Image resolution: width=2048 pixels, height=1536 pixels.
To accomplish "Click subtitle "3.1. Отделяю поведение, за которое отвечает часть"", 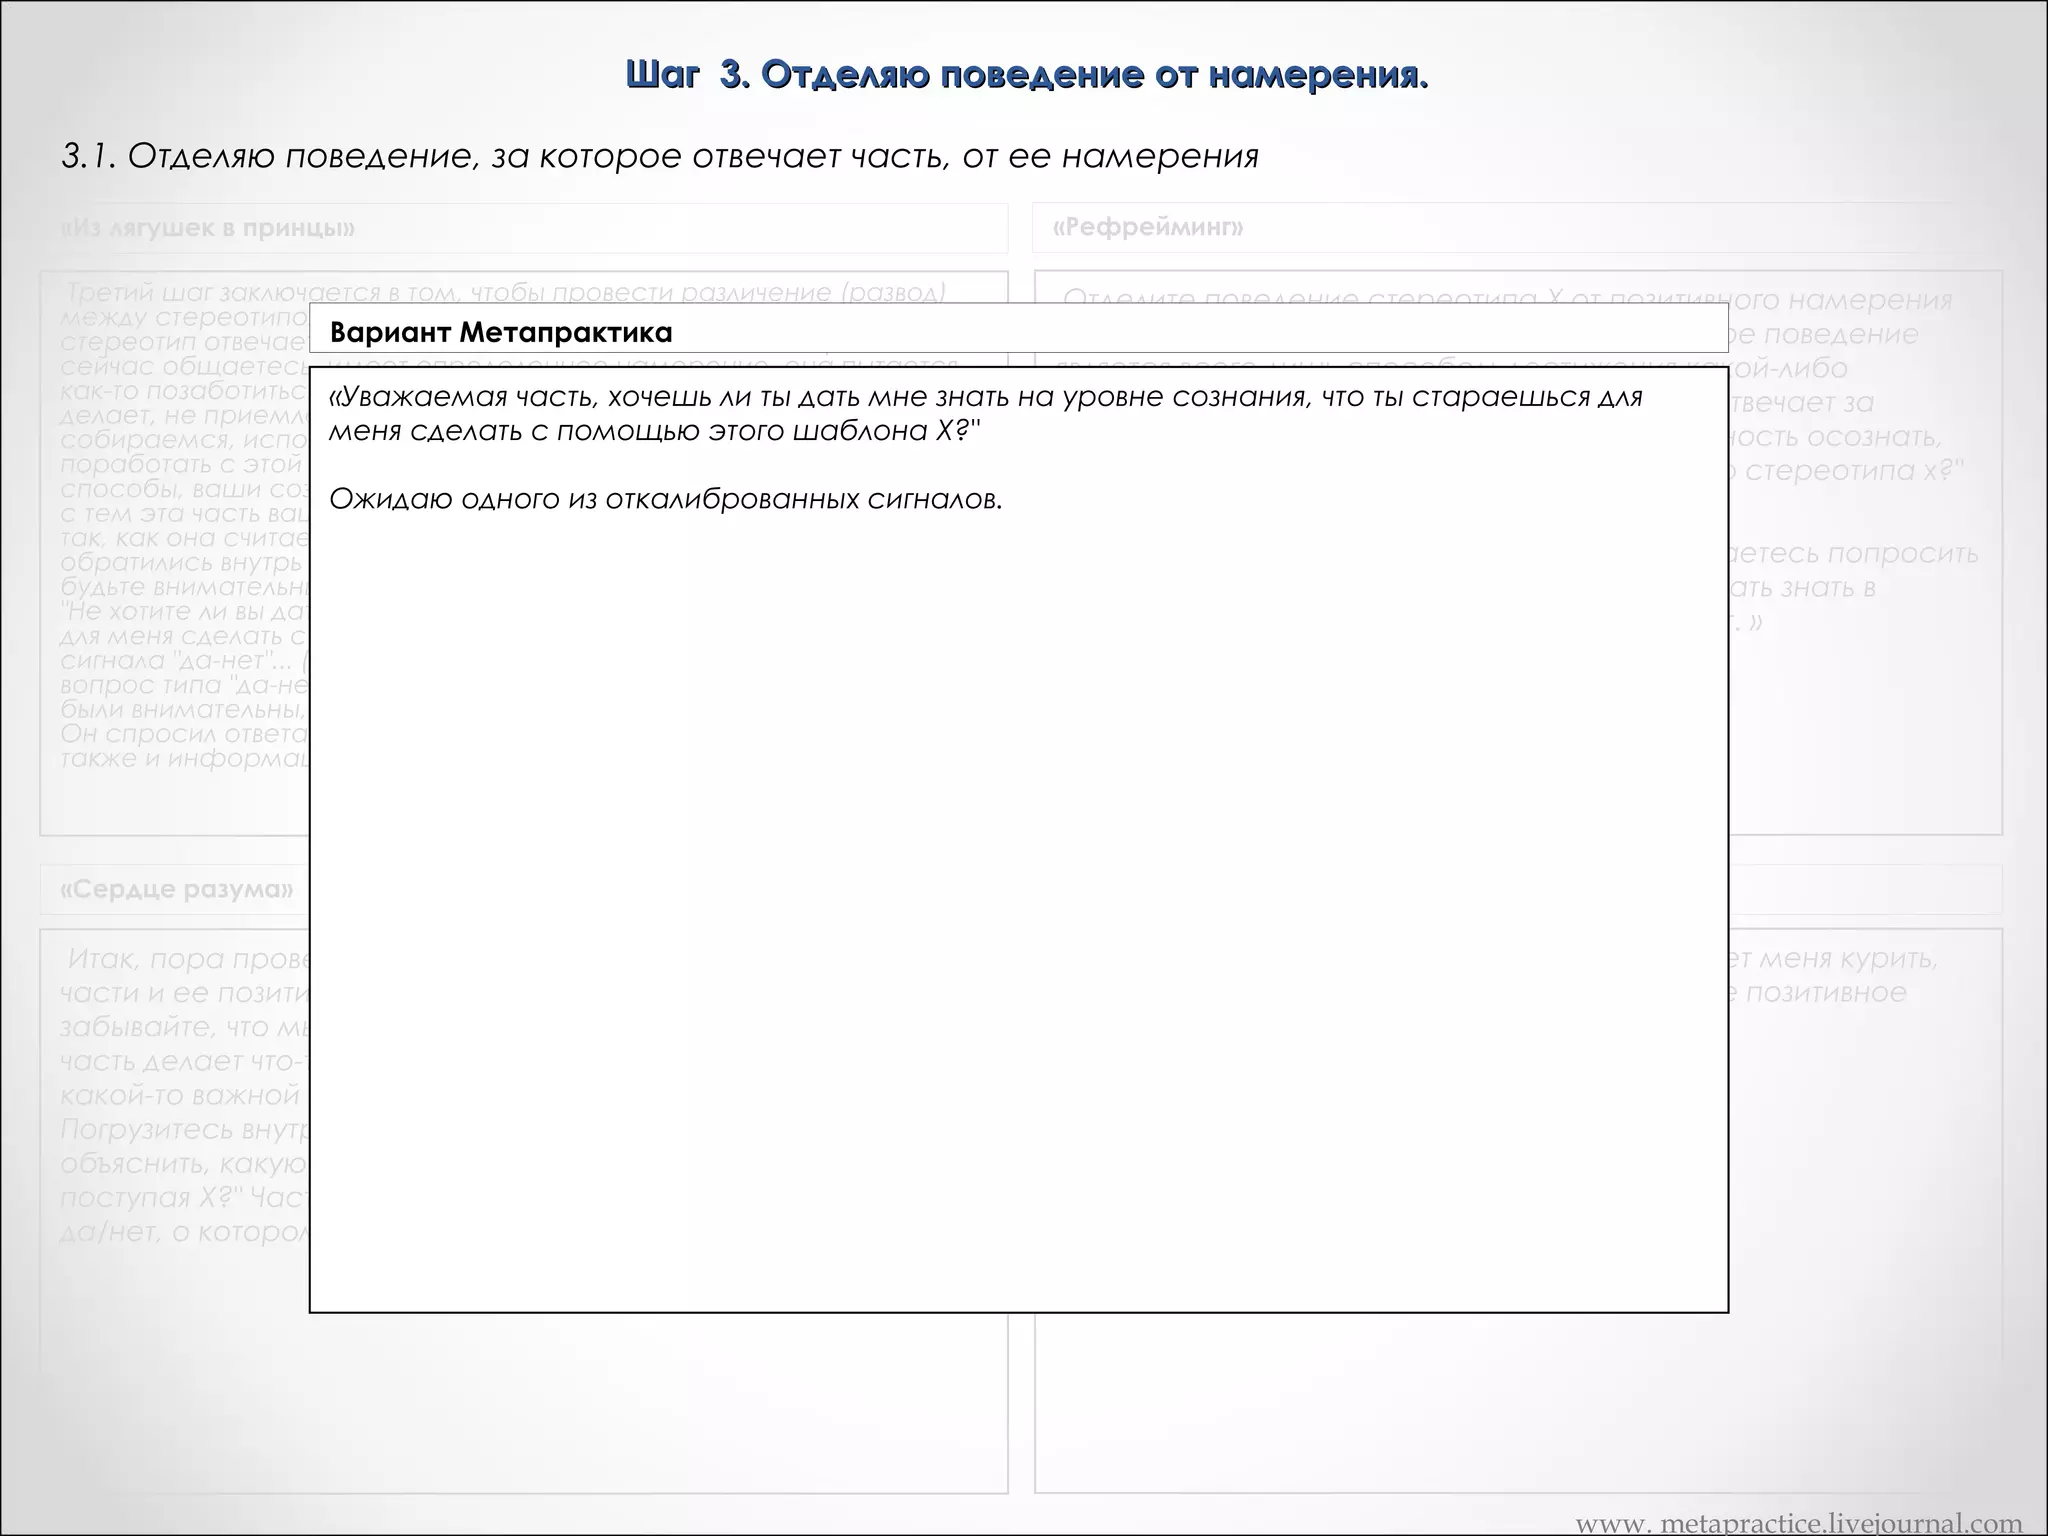I will (660, 156).
